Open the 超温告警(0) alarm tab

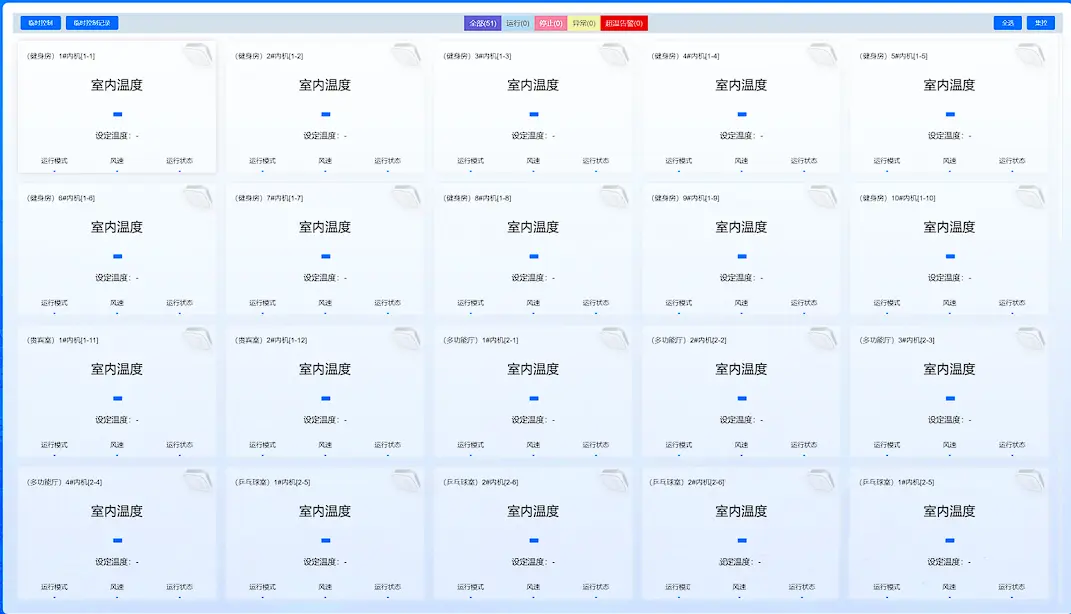click(624, 23)
